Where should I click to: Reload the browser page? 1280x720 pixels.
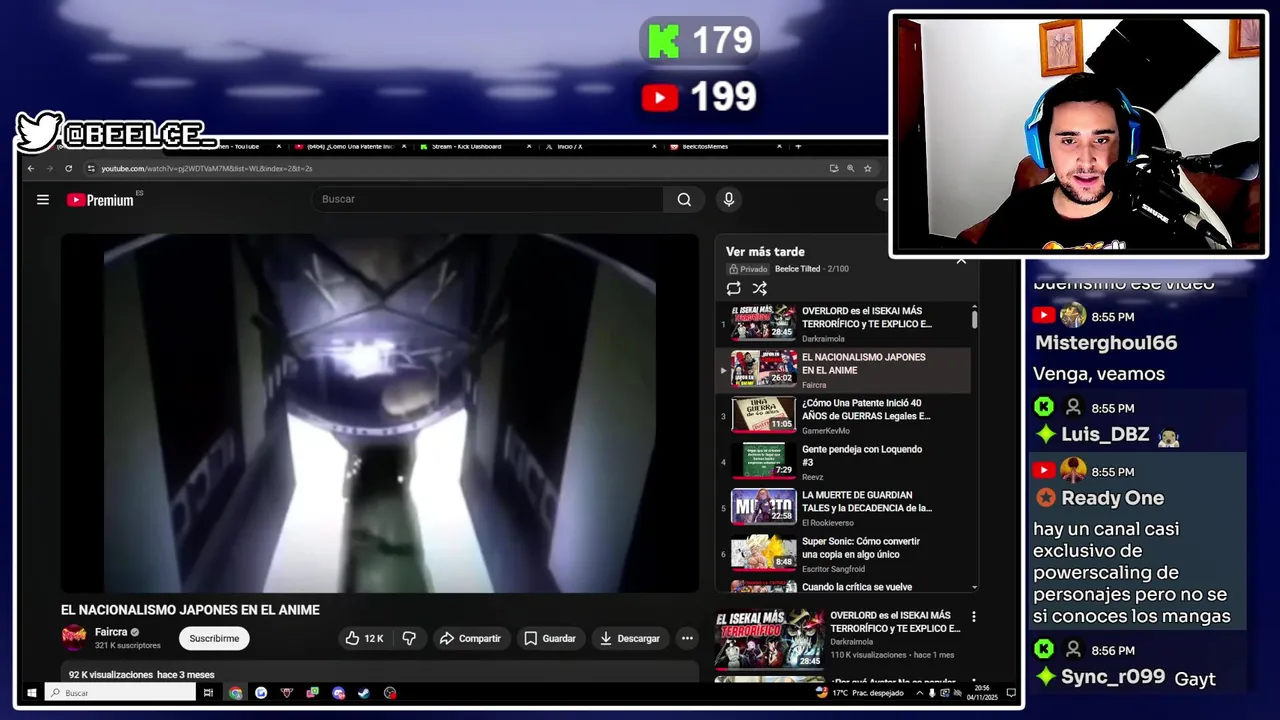click(x=68, y=168)
